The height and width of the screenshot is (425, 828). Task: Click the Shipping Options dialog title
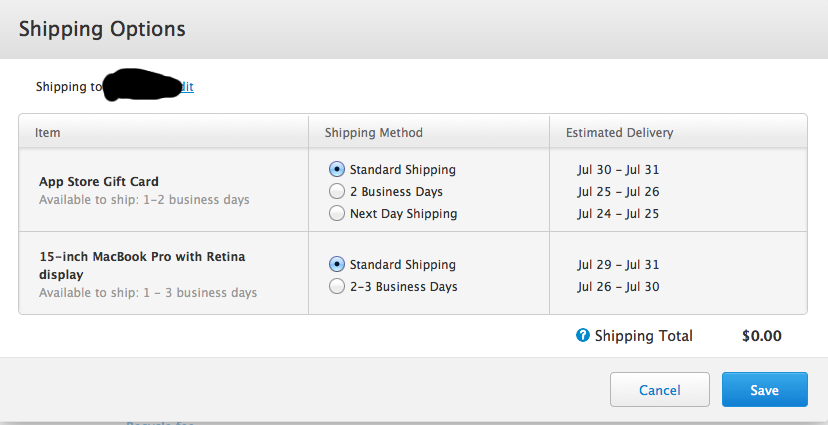(102, 29)
